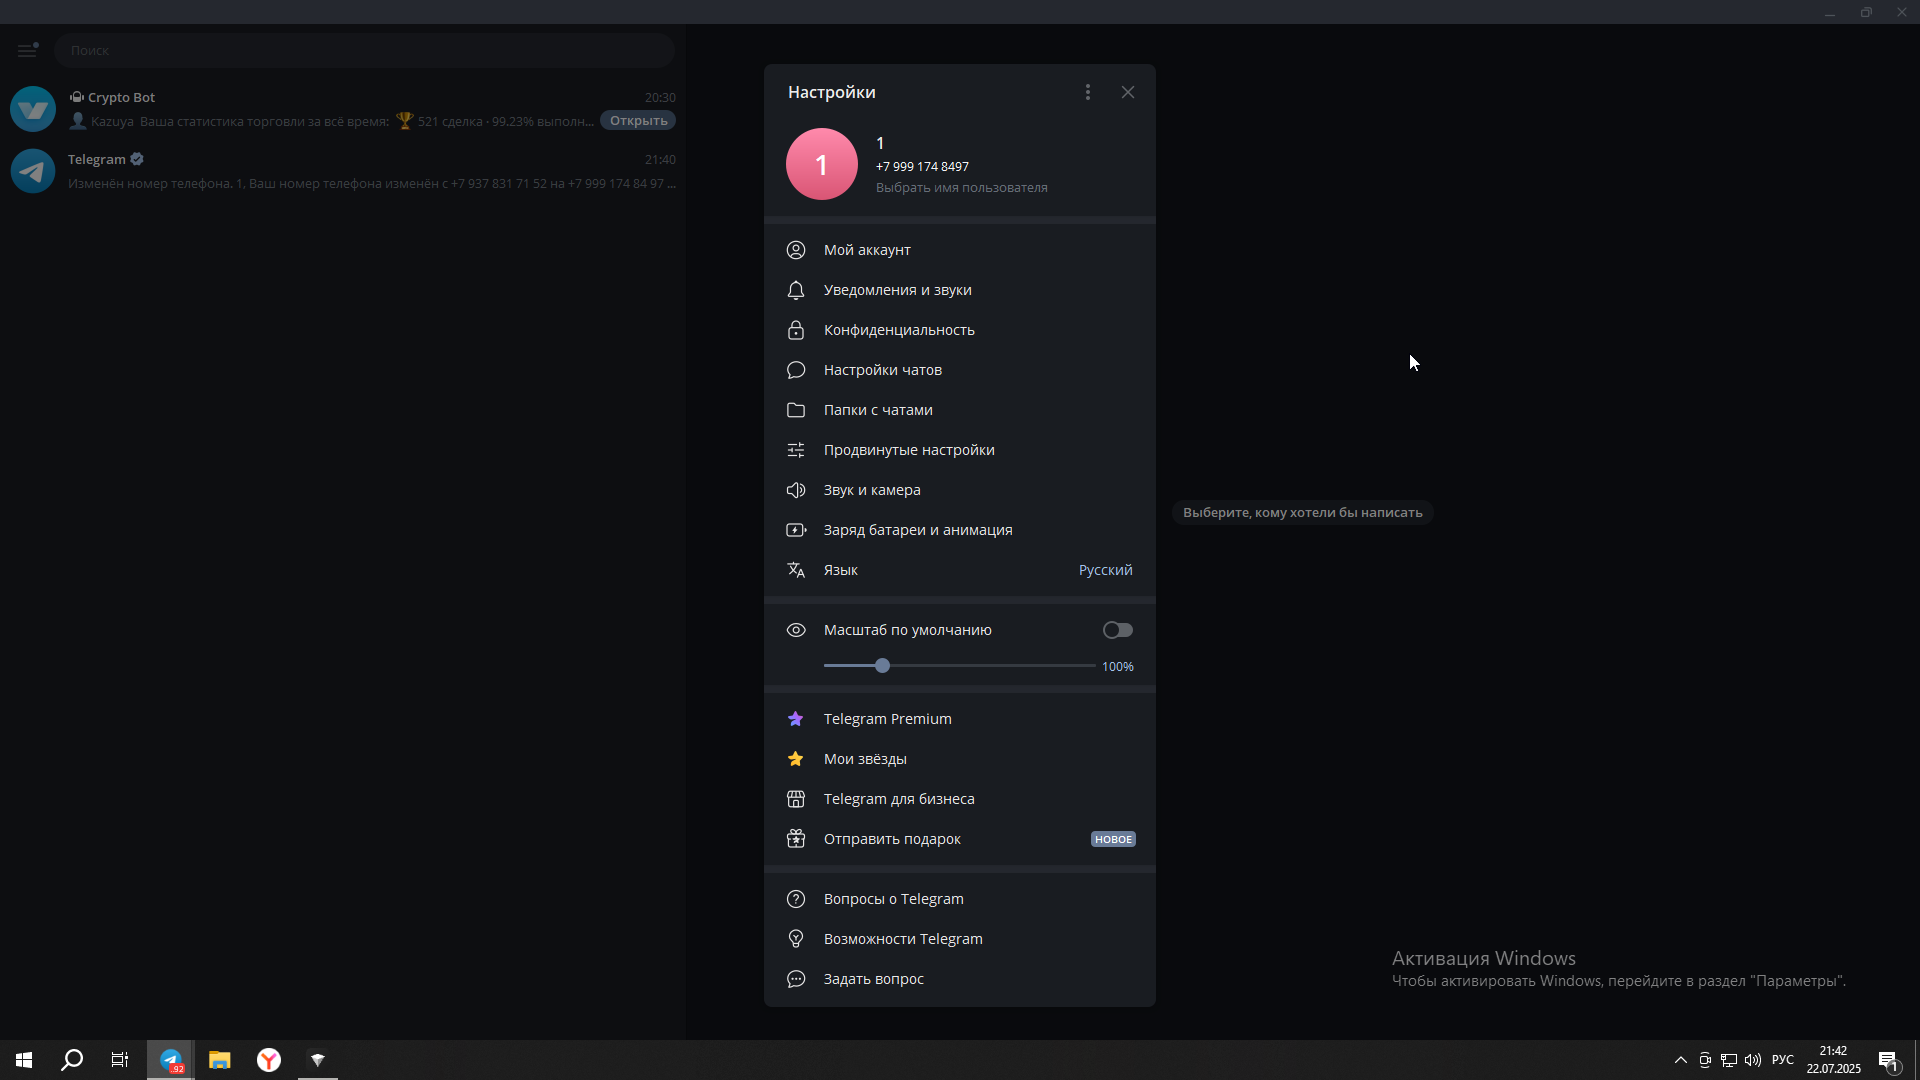This screenshot has width=1920, height=1080.
Task: Open Telegram Premium entry
Action: click(960, 719)
